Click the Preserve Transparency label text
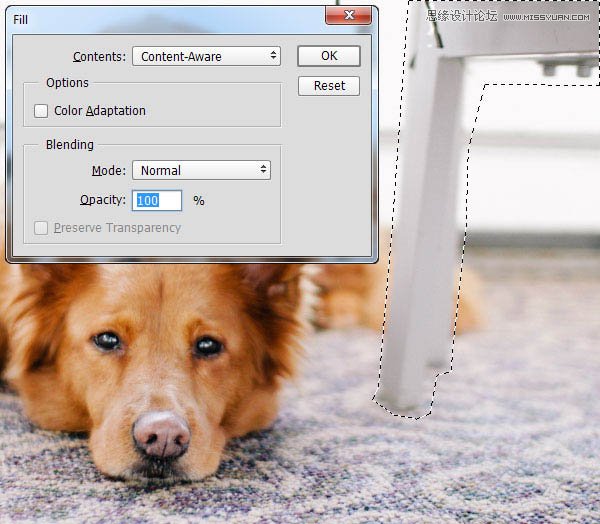Screen dimensions: 600x524 pos(117,228)
